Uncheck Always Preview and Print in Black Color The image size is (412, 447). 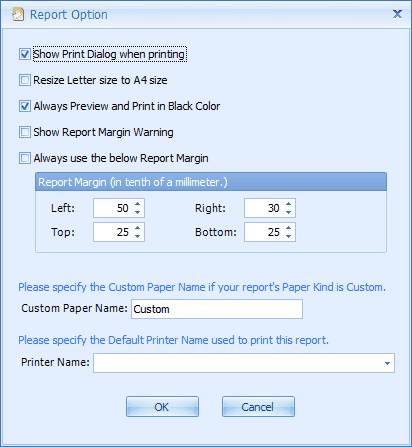click(x=25, y=106)
